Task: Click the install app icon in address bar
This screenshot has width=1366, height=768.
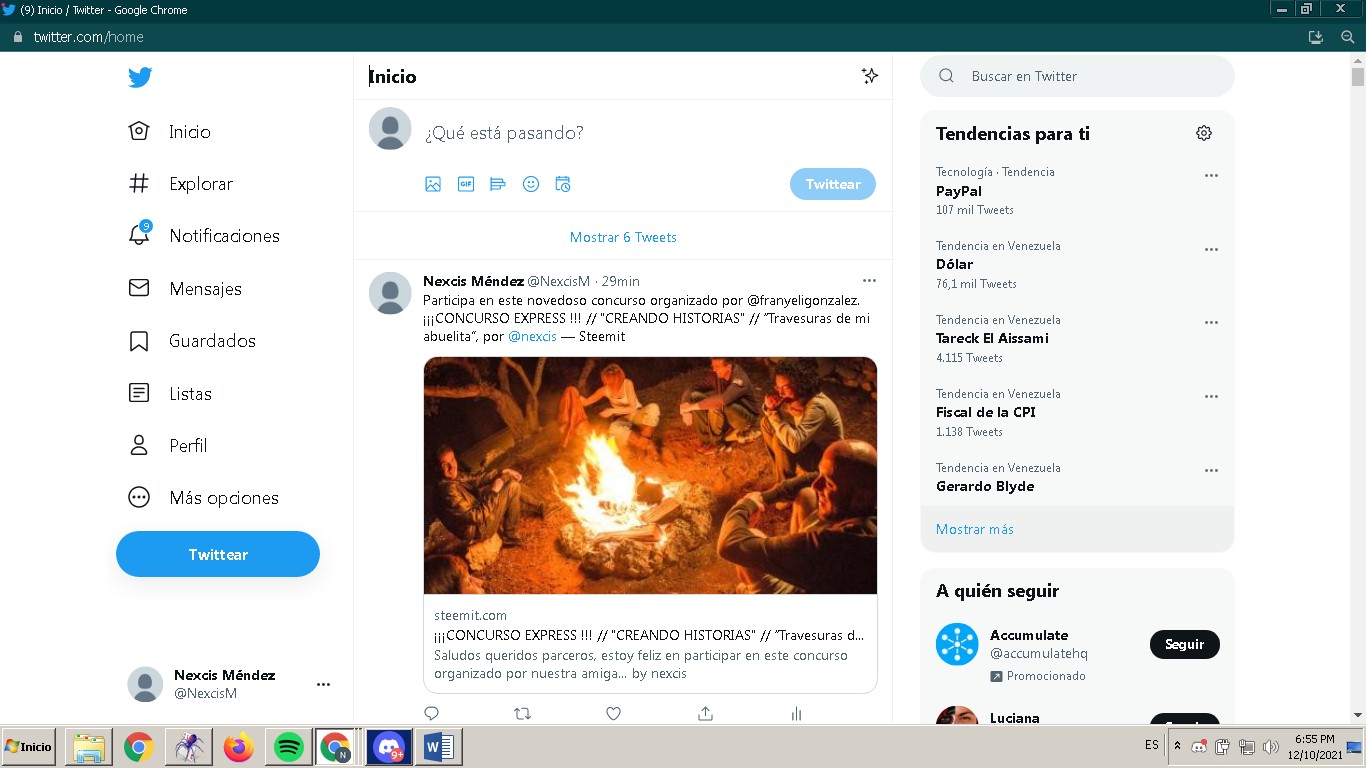Action: point(1316,37)
